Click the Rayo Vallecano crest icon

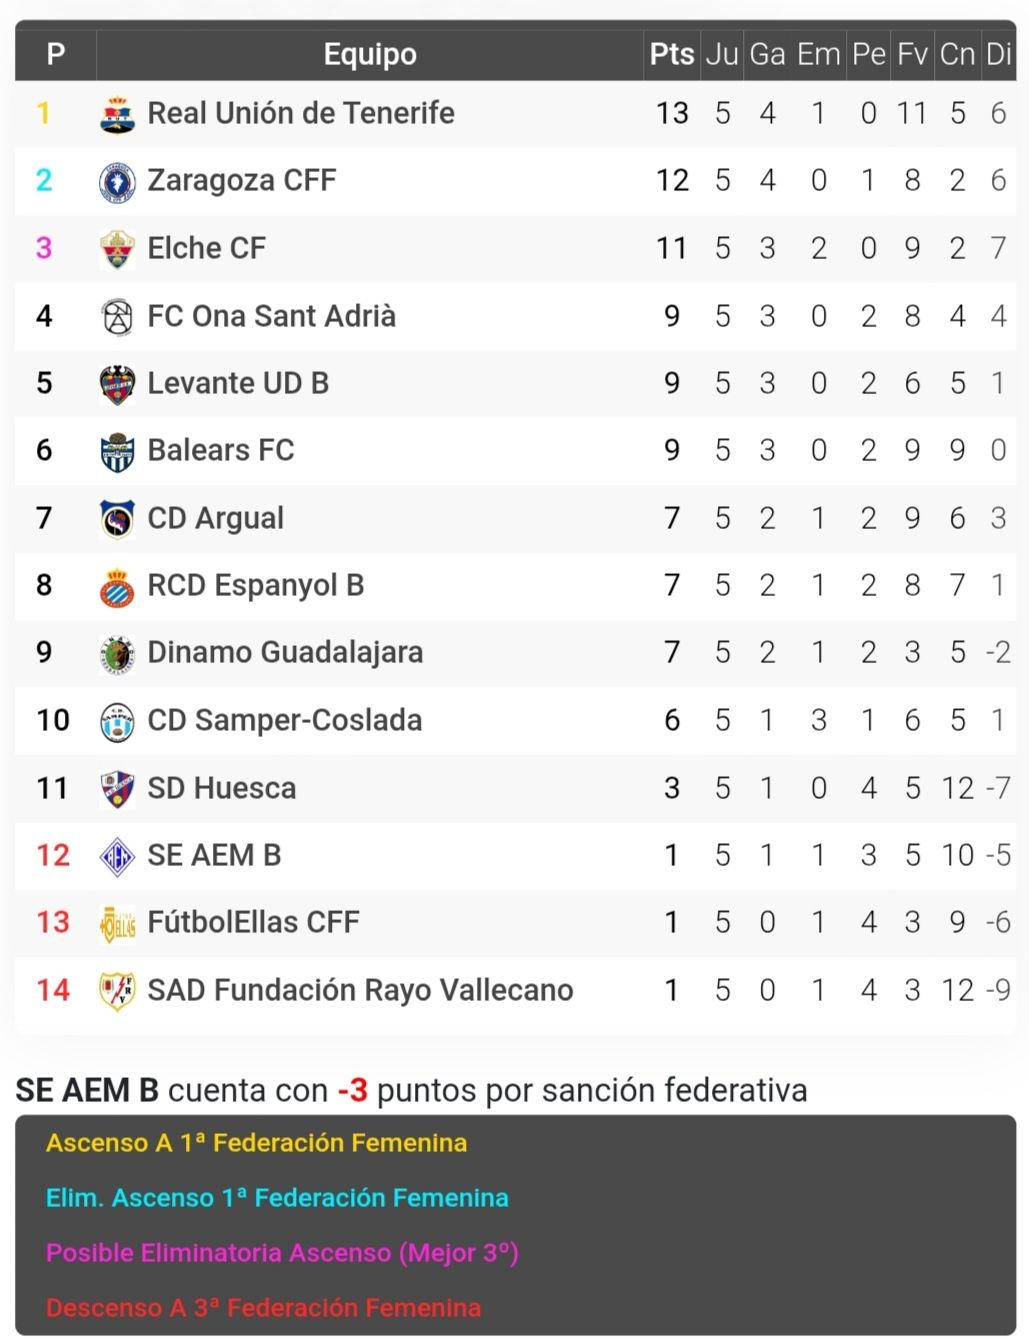118,991
